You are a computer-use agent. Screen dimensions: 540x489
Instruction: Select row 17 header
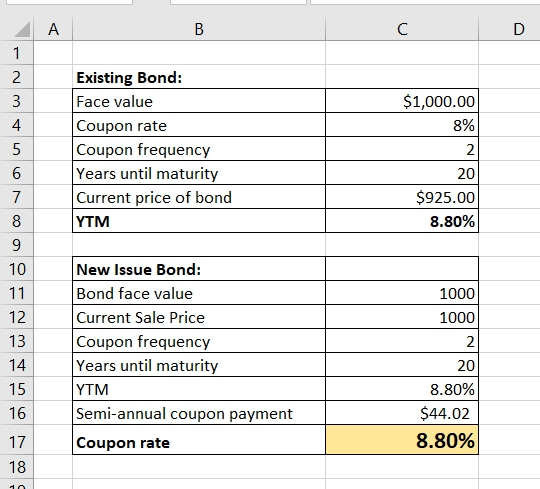coord(17,441)
